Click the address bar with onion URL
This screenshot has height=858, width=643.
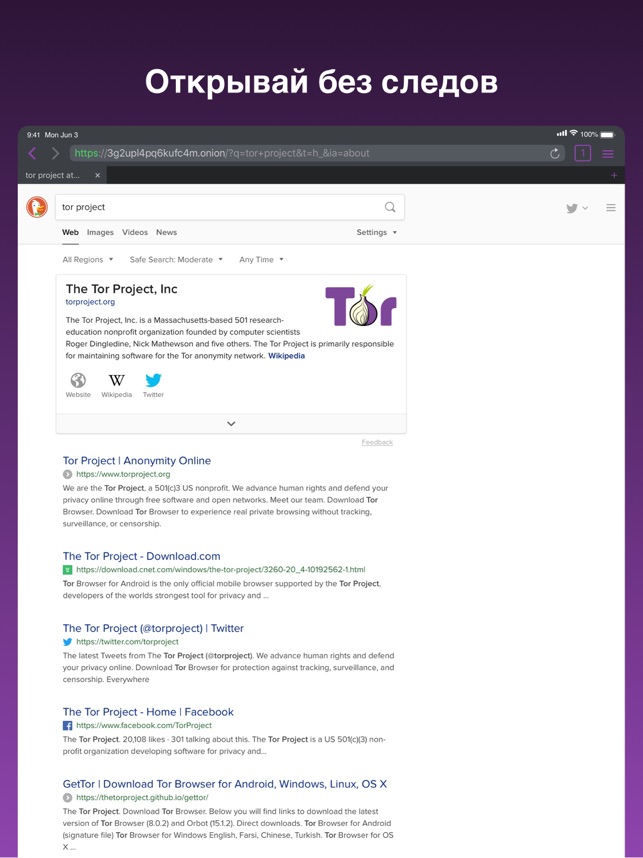pyautogui.click(x=318, y=153)
